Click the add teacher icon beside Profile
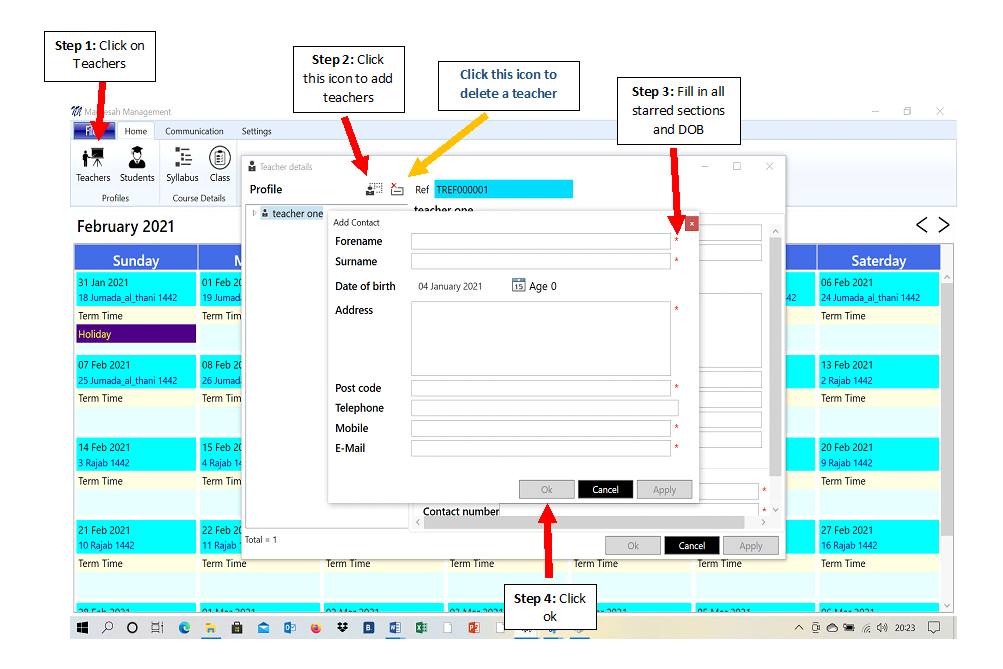Viewport: 1003px width, 669px height. click(x=374, y=189)
